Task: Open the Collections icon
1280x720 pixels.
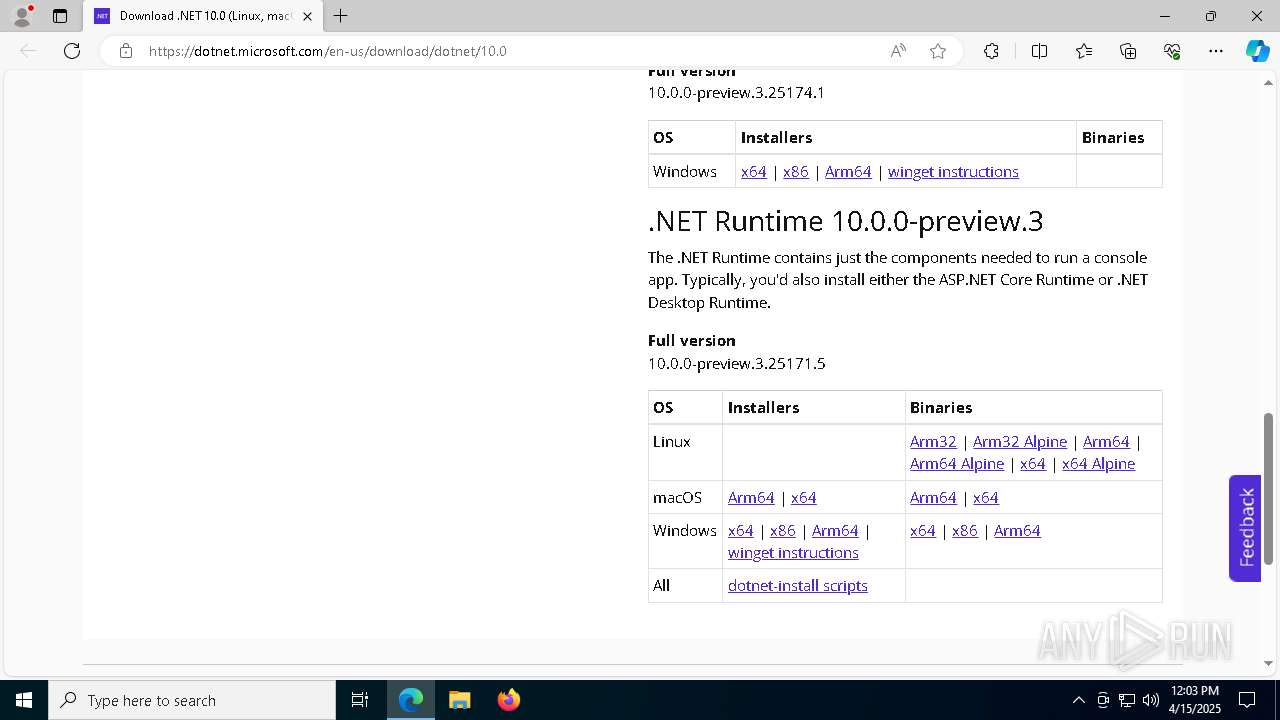Action: (x=1128, y=51)
